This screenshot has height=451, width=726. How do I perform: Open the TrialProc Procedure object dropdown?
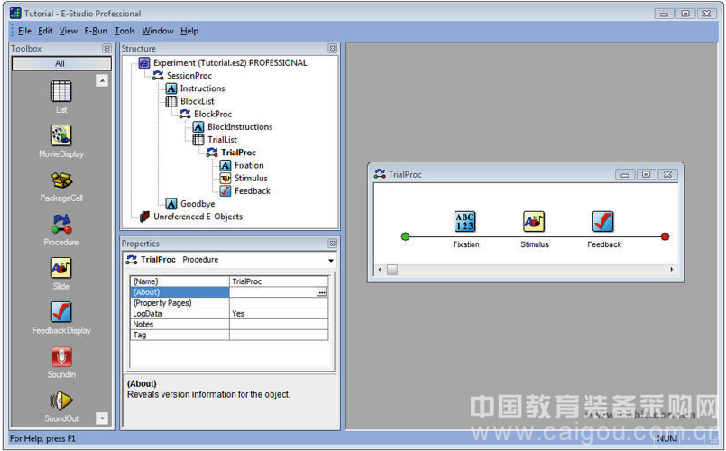(x=331, y=260)
